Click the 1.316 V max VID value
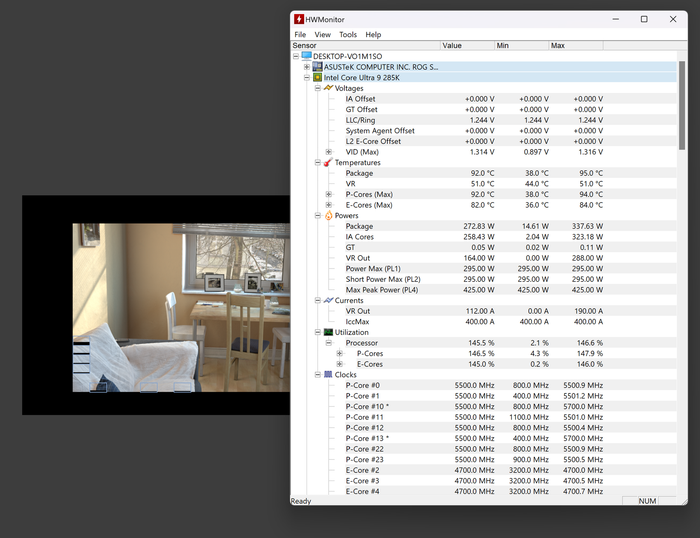Screen dimensions: 700x538 point(590,152)
